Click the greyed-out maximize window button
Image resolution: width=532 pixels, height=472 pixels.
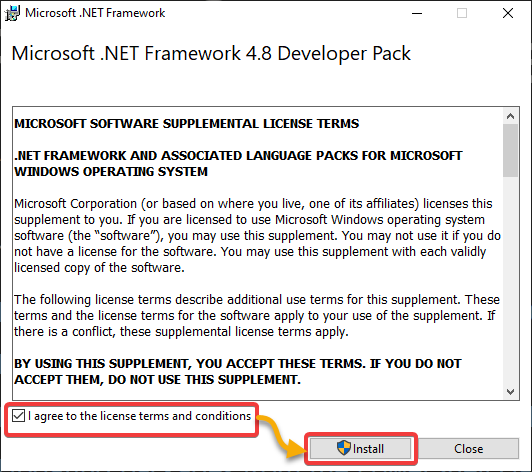click(x=462, y=13)
